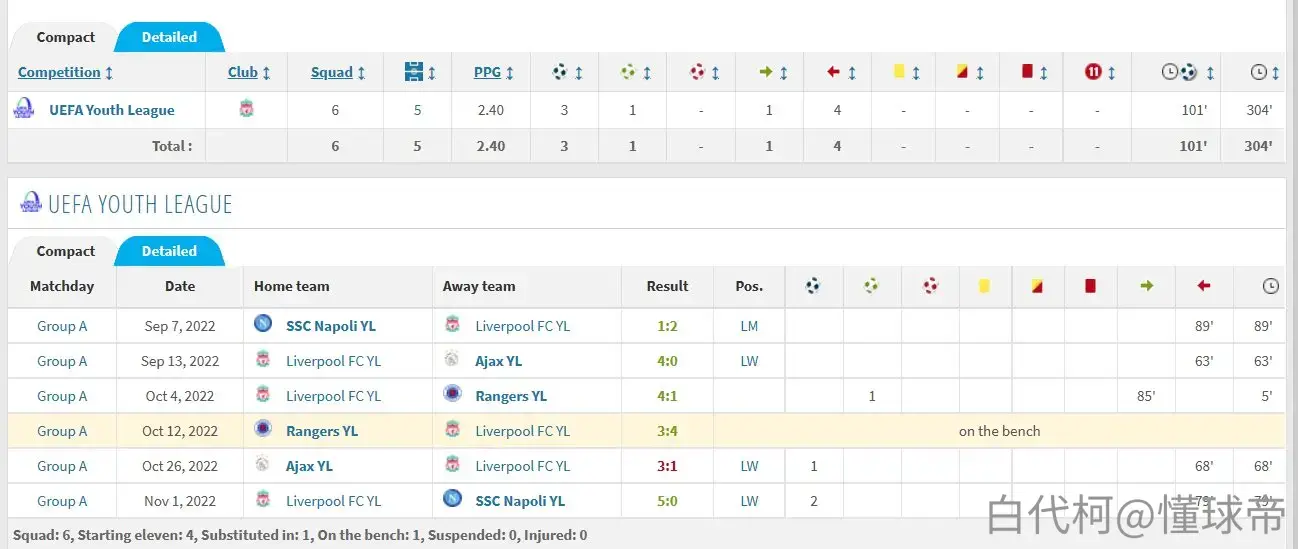
Task: Click Liverpool club crest in summary row
Action: pyautogui.click(x=247, y=109)
